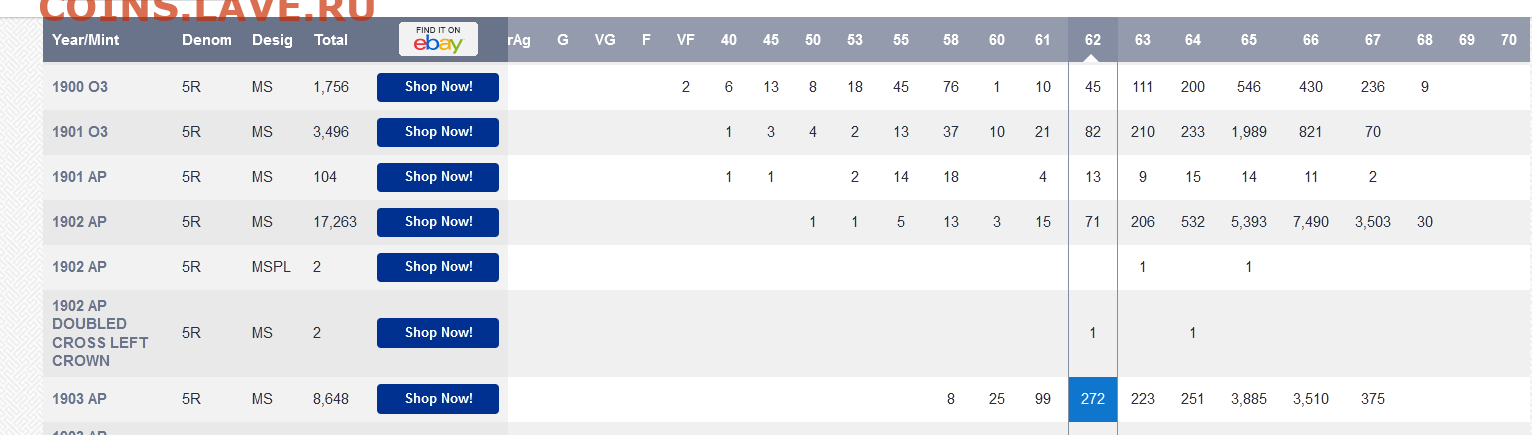Screen dimensions: 1532x435
Task: Shop Now for 1901 AP coin
Action: tap(438, 177)
